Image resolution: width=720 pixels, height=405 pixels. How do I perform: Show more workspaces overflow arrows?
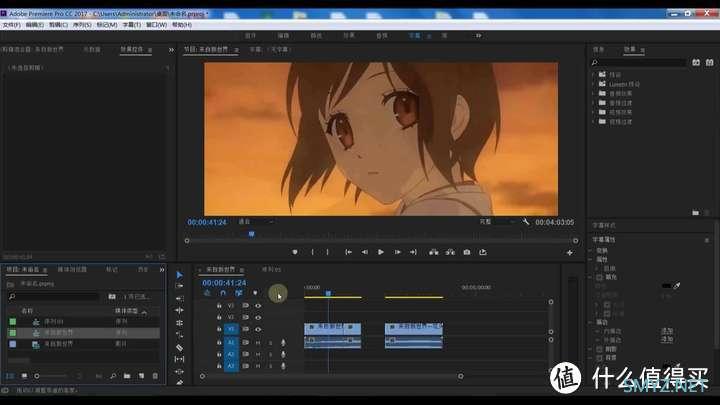point(478,35)
